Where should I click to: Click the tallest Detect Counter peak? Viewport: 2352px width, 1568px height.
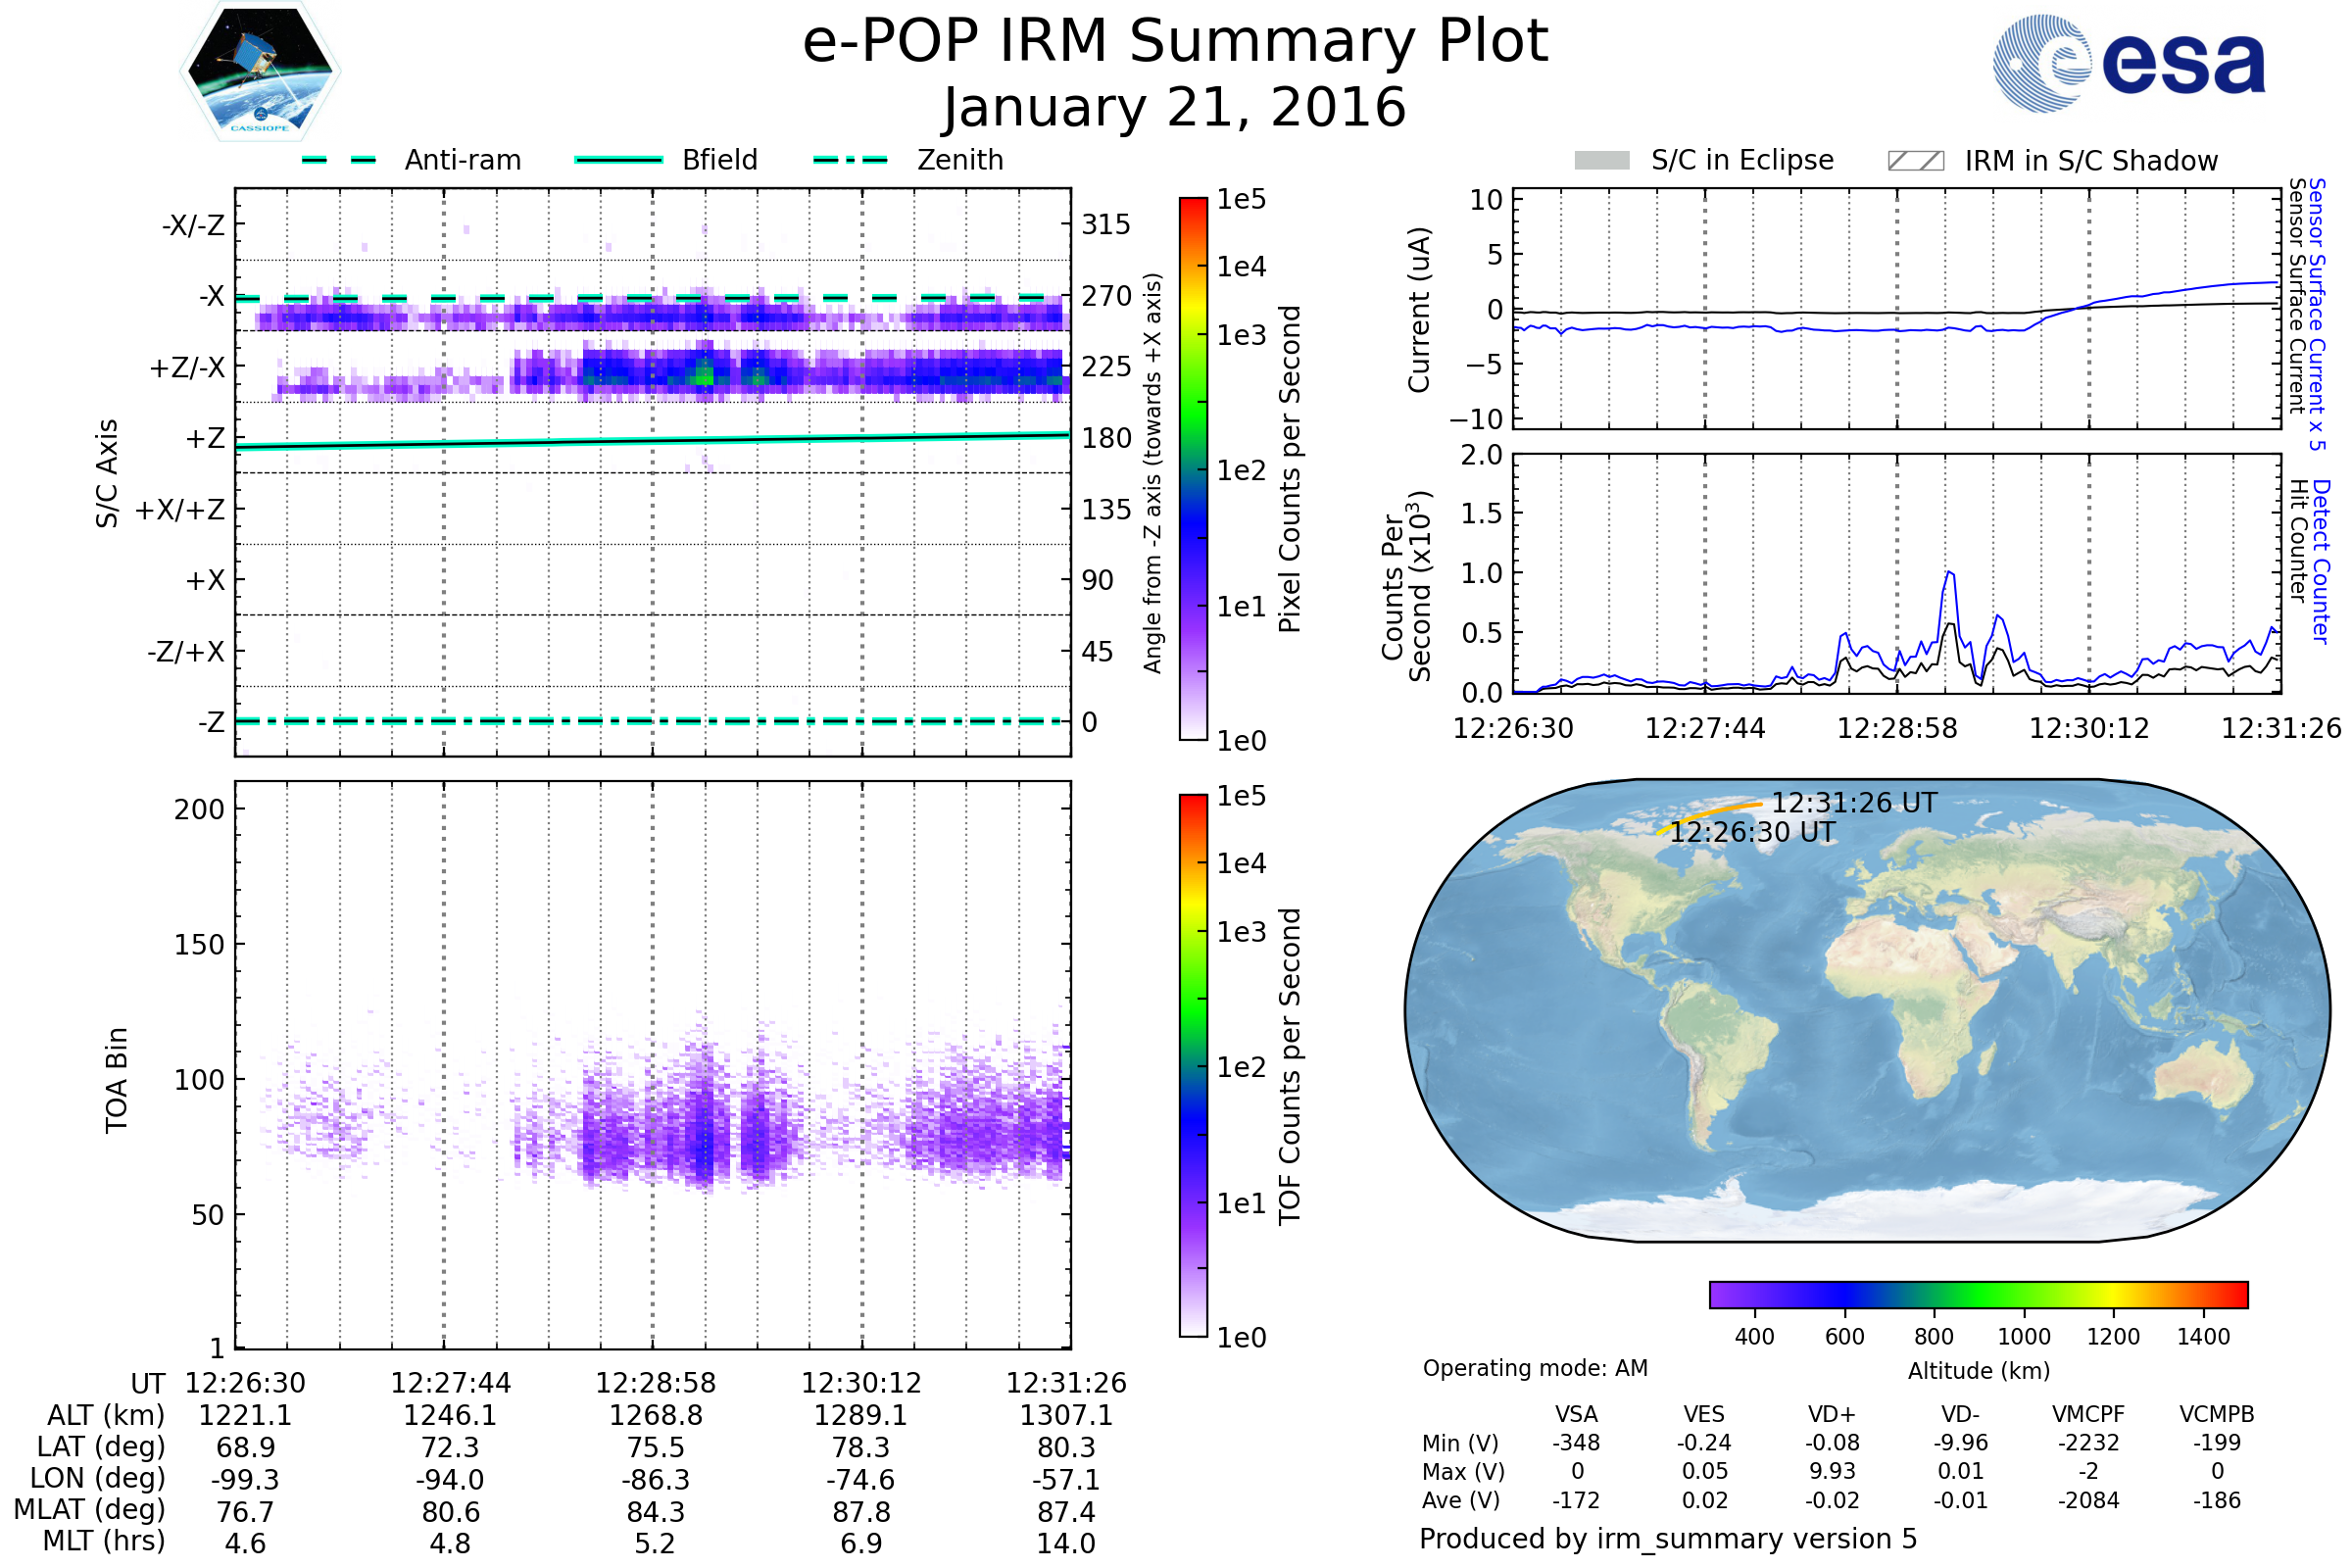tap(1950, 573)
